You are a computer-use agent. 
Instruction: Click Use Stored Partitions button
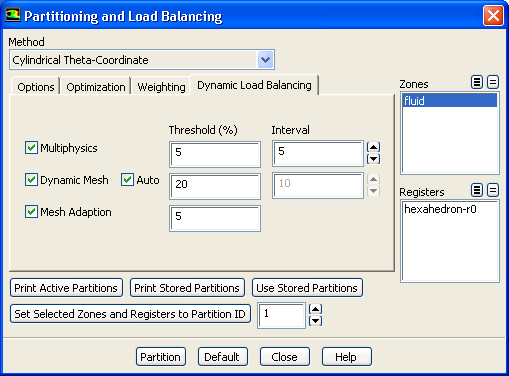(307, 288)
